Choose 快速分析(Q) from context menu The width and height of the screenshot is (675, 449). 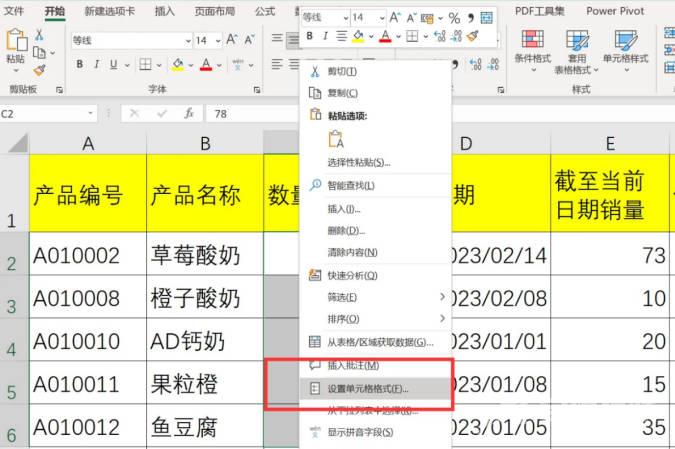[x=375, y=276]
